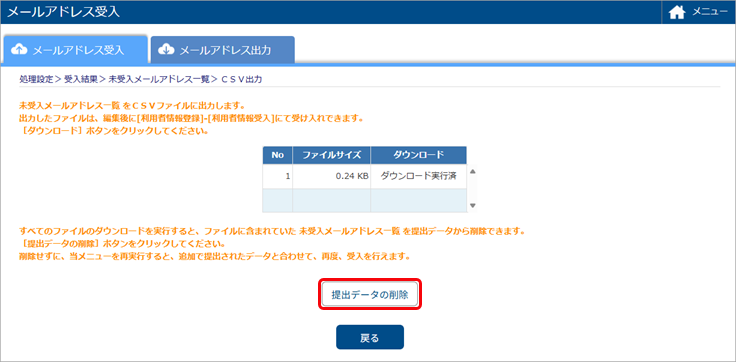Click the table scrollbar up arrow

(x=473, y=171)
